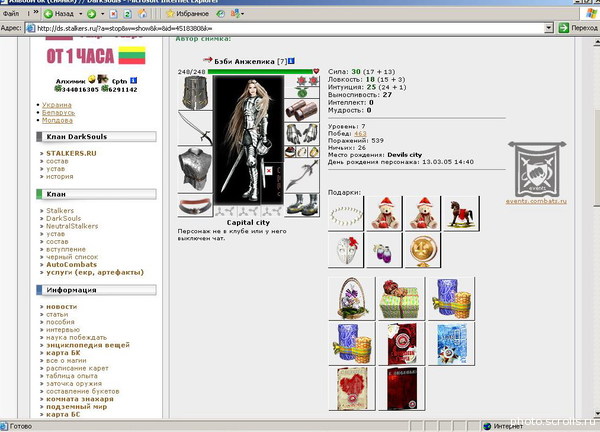Open the карта БК link
The image size is (600, 432).
(63, 352)
